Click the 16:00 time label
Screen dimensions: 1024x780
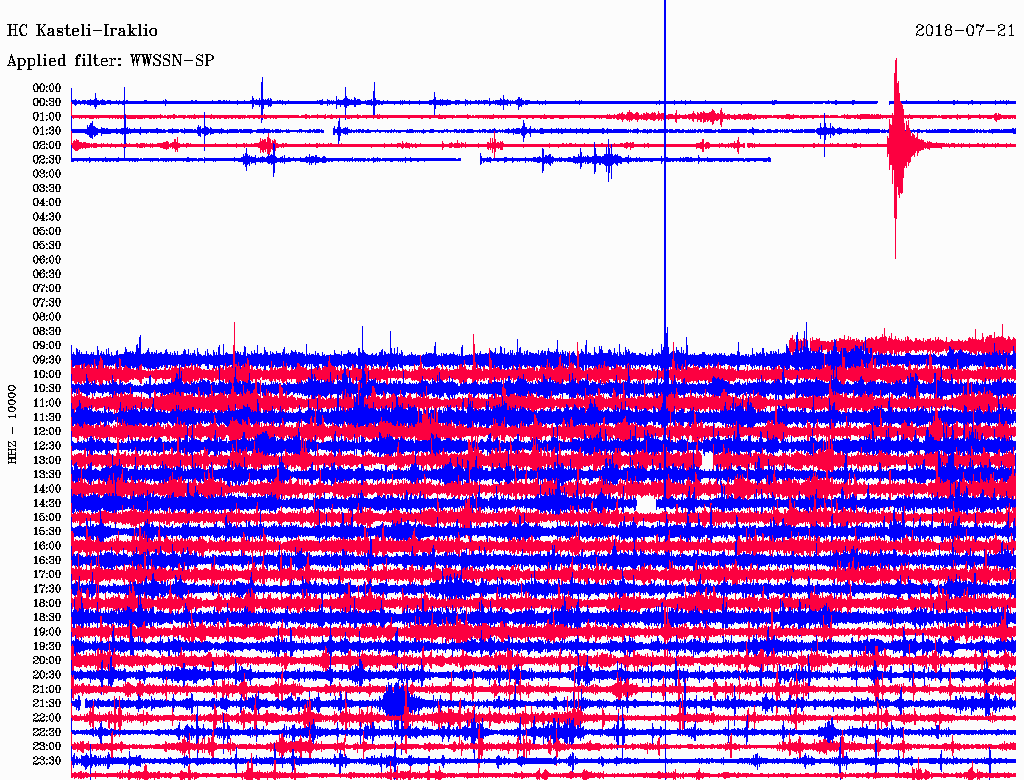click(47, 546)
